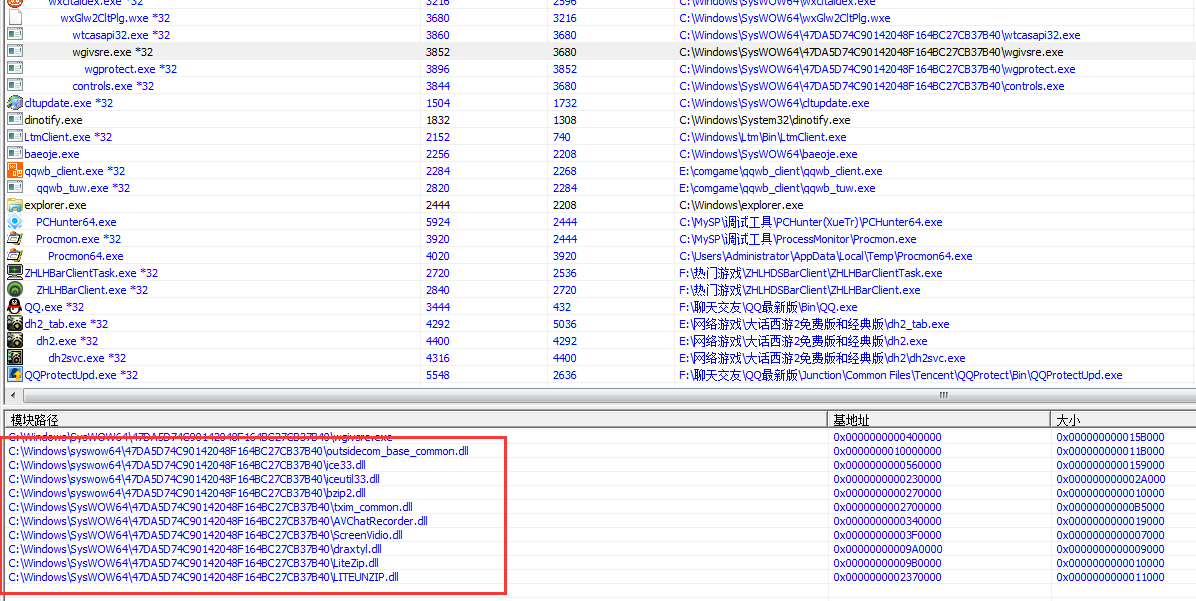The width and height of the screenshot is (1196, 601).
Task: Click base address 0x0000000010000000
Action: (x=887, y=451)
